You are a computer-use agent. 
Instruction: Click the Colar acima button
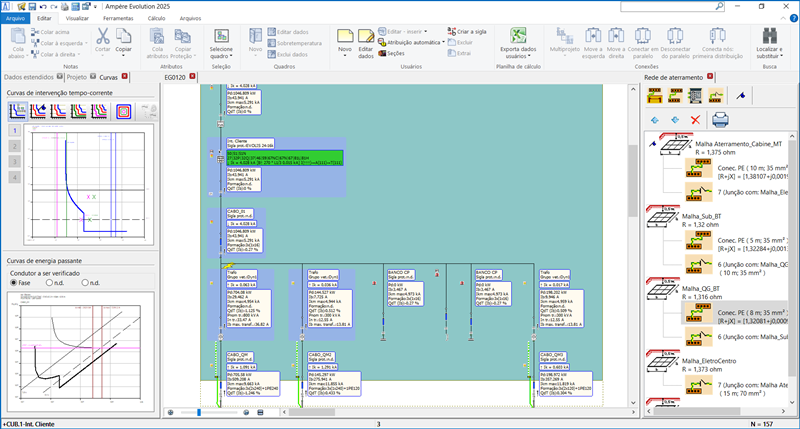point(50,32)
